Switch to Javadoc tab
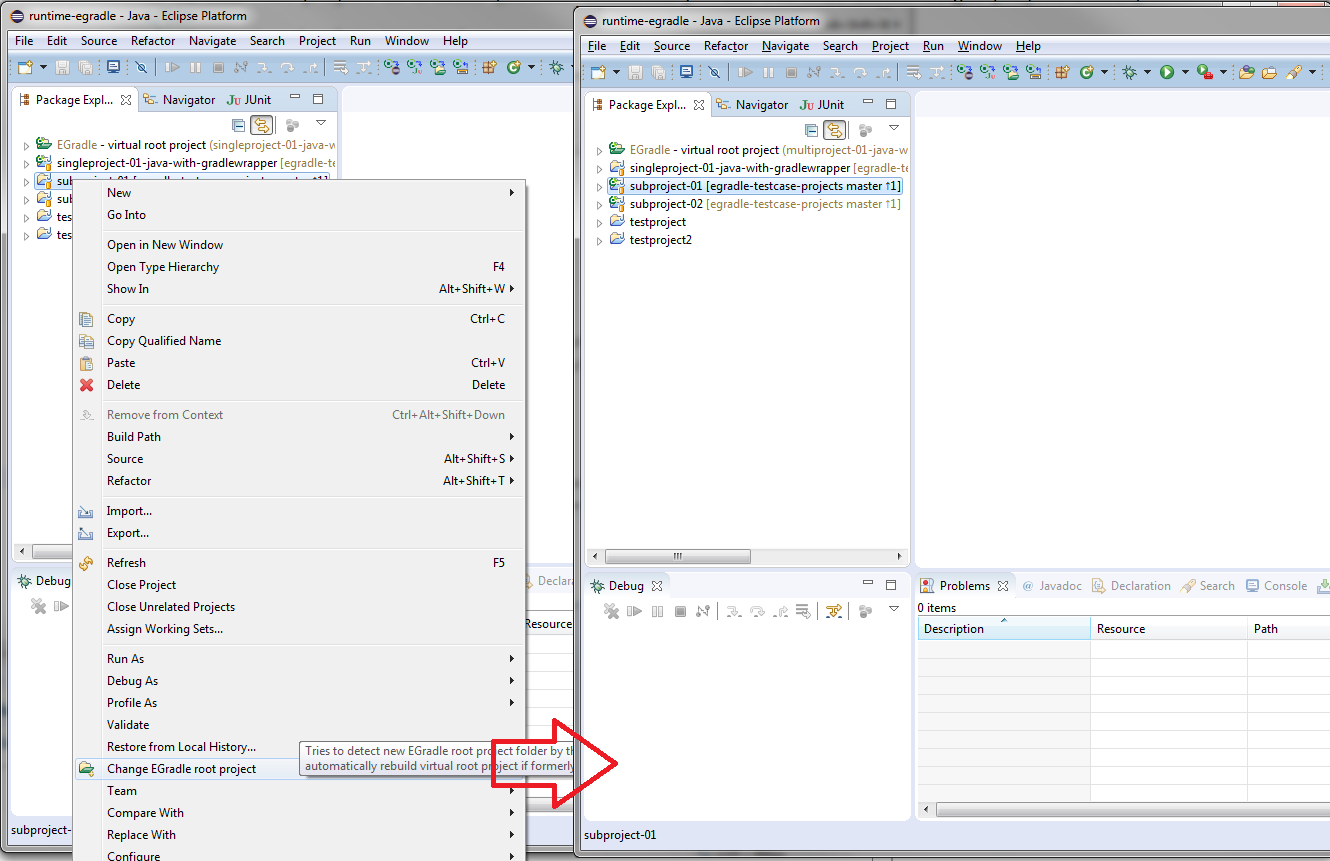The image size is (1330, 861). pyautogui.click(x=1051, y=586)
